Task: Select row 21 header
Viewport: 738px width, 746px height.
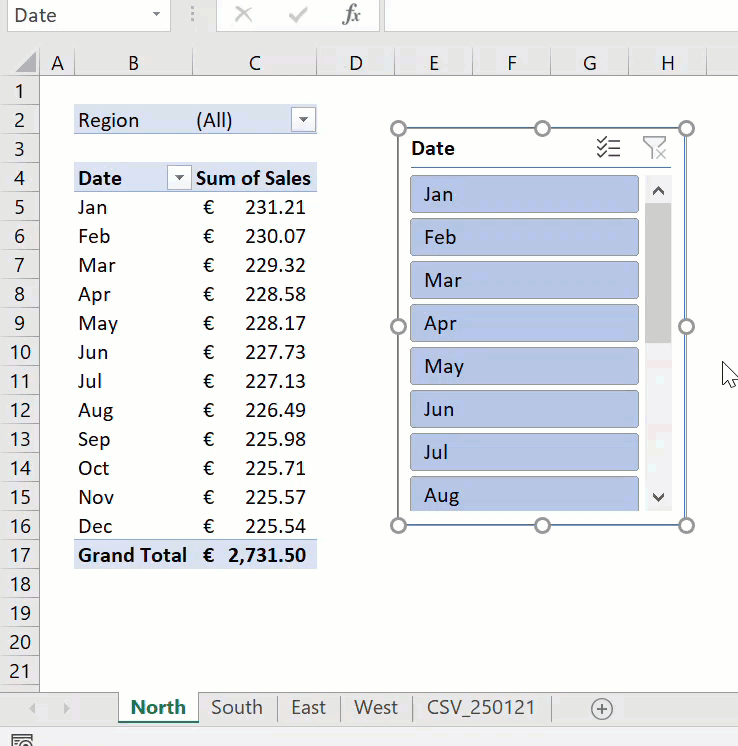Action: coord(20,671)
